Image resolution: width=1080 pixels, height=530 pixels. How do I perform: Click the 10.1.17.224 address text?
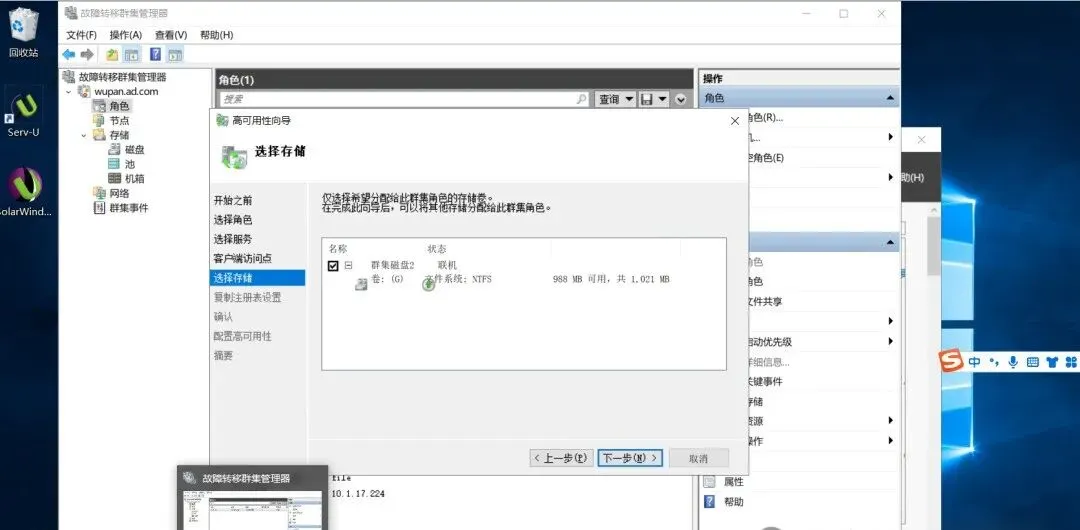click(x=358, y=493)
